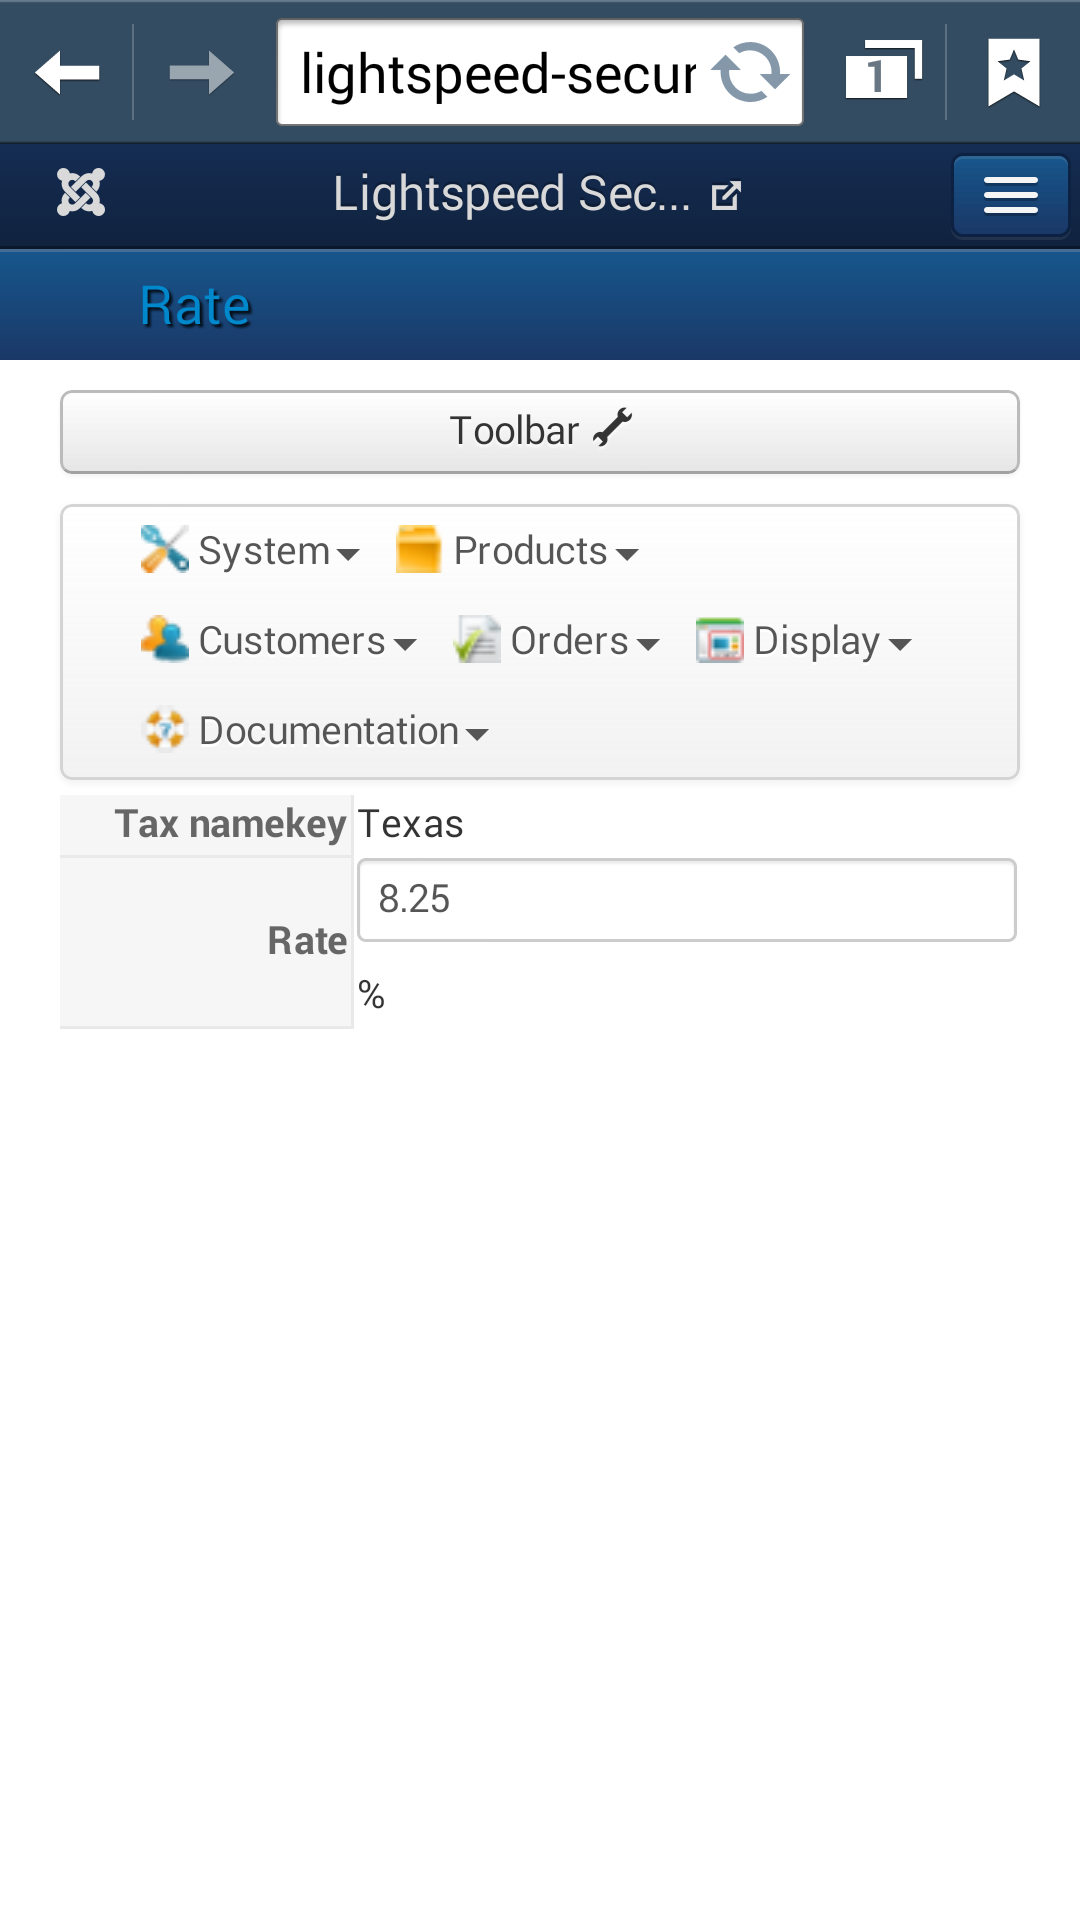The height and width of the screenshot is (1920, 1080).
Task: Tap the browser forward arrow
Action: click(201, 73)
